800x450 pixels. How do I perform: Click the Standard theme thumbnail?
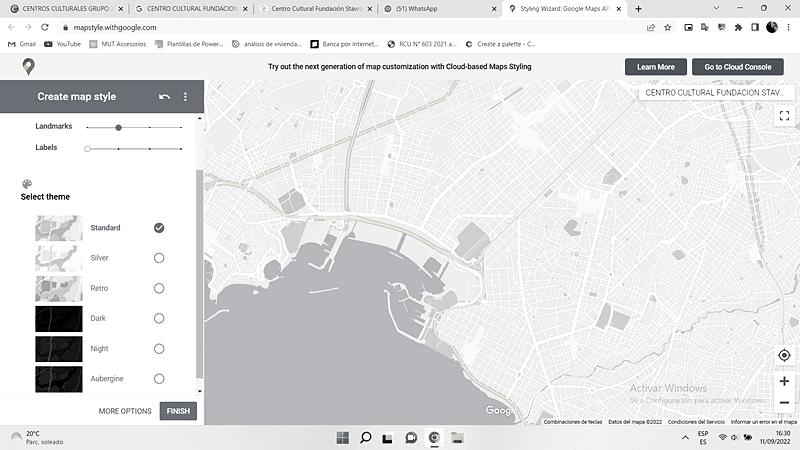(59, 228)
